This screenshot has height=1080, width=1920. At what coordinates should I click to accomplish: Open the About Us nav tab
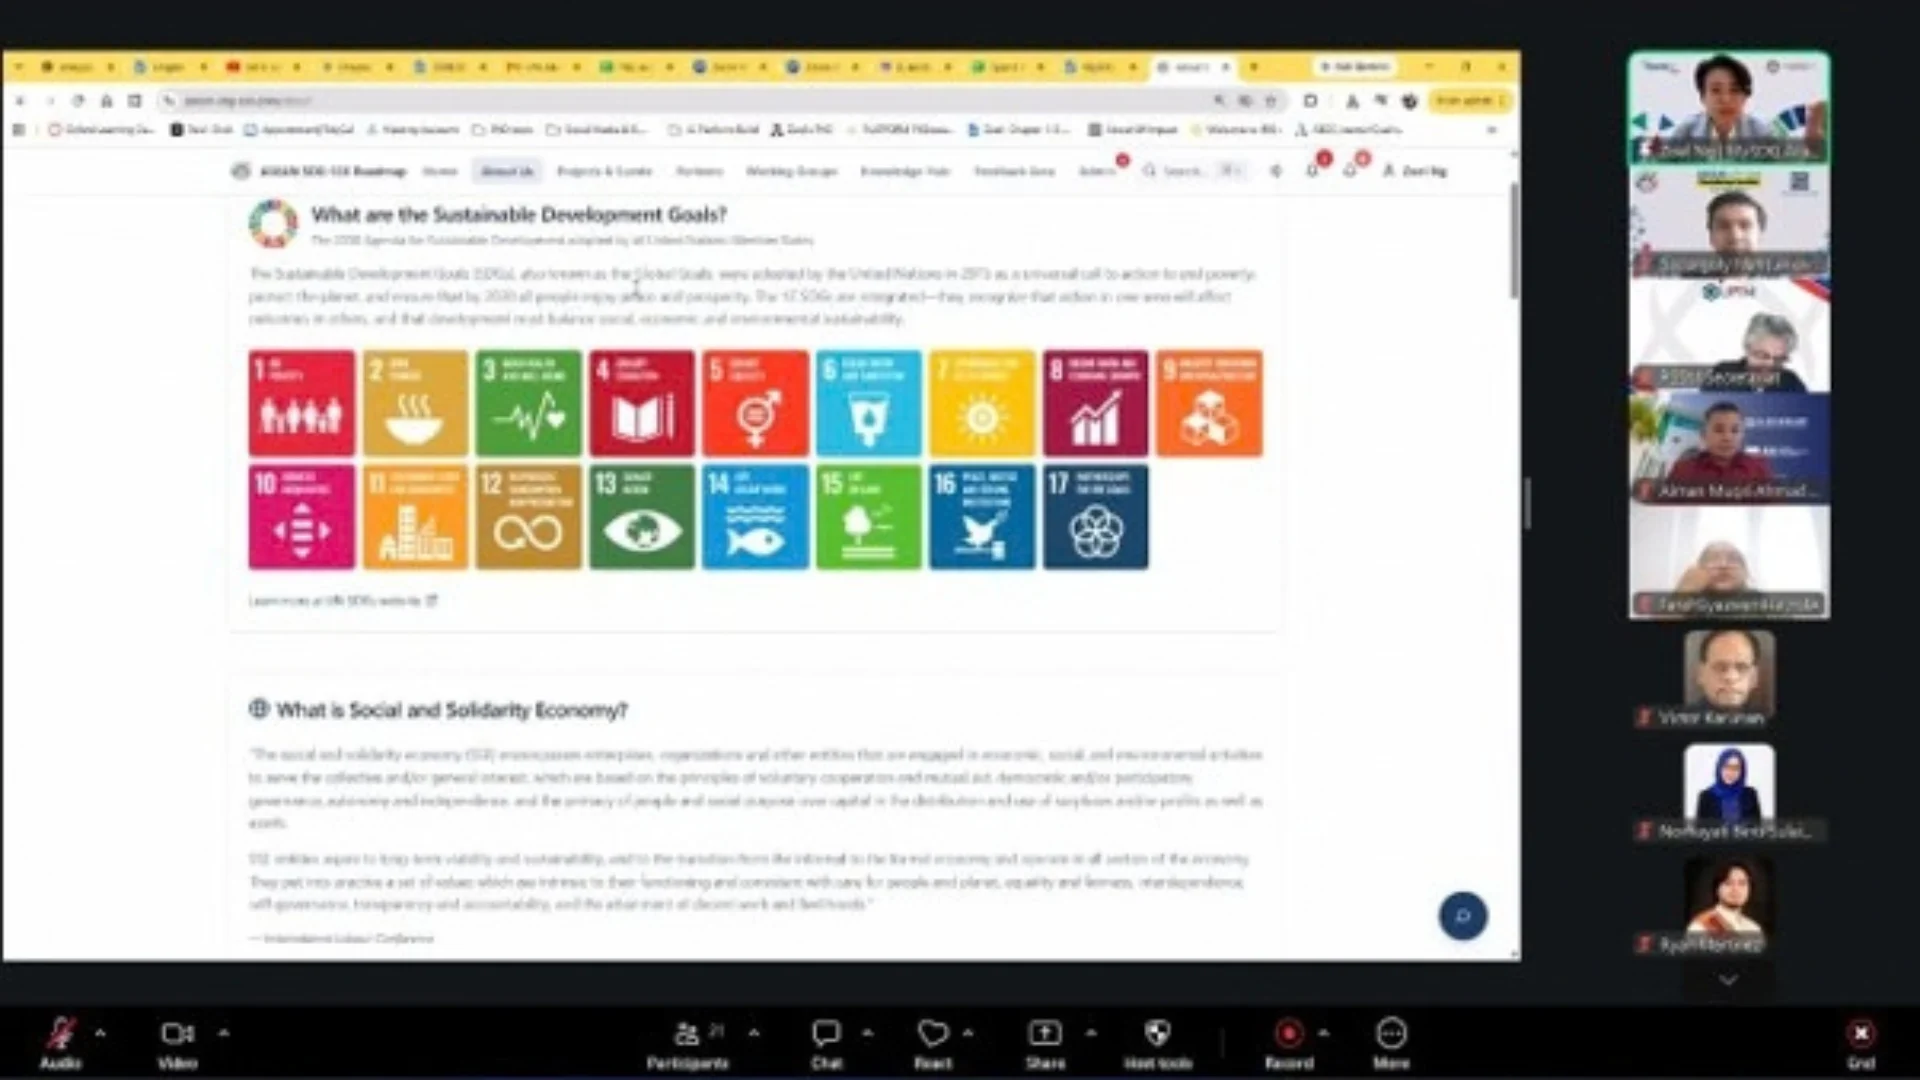pyautogui.click(x=507, y=171)
